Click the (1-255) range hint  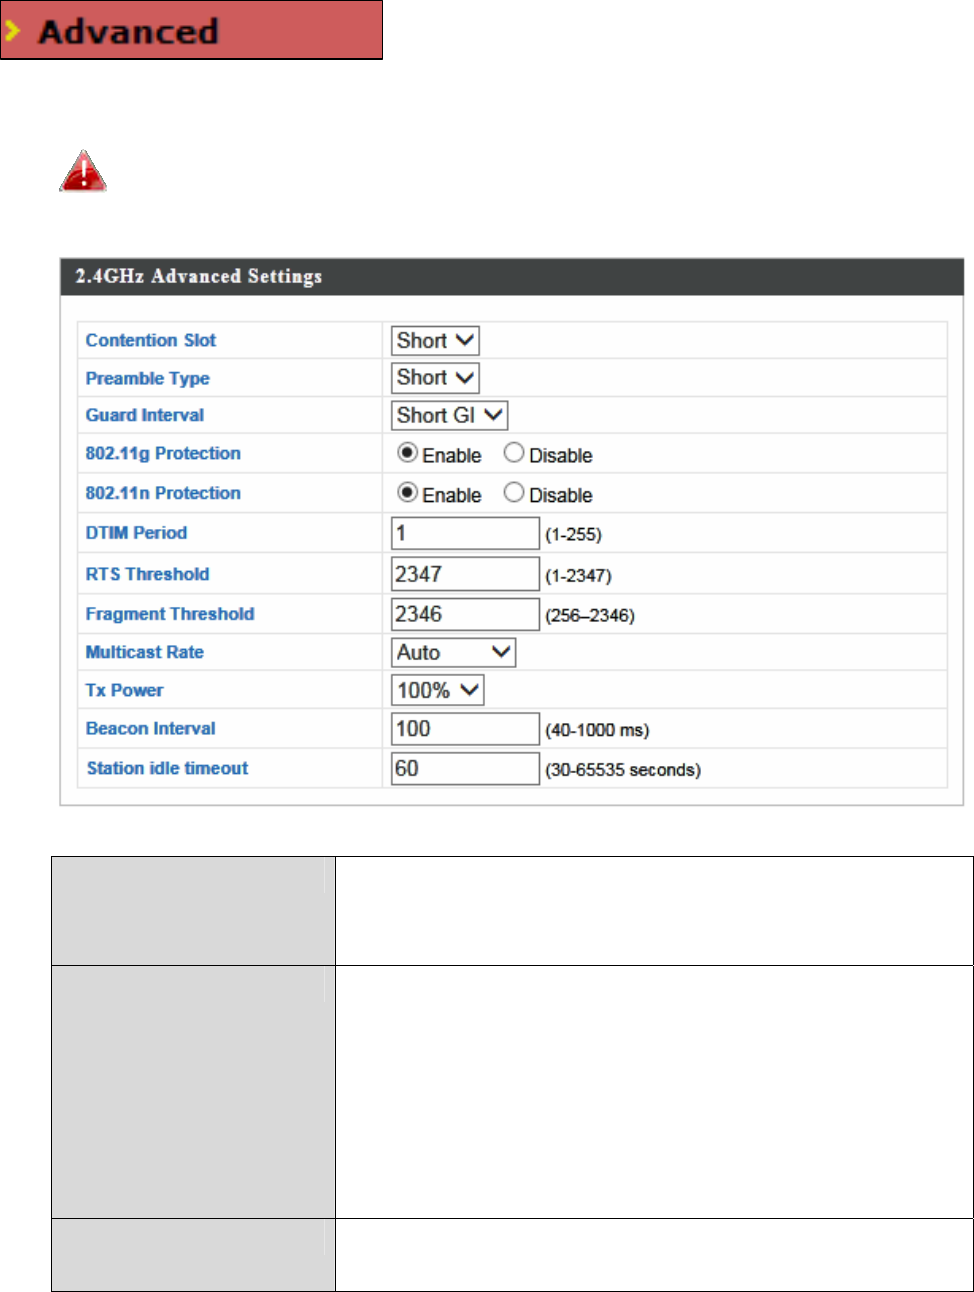click(573, 535)
